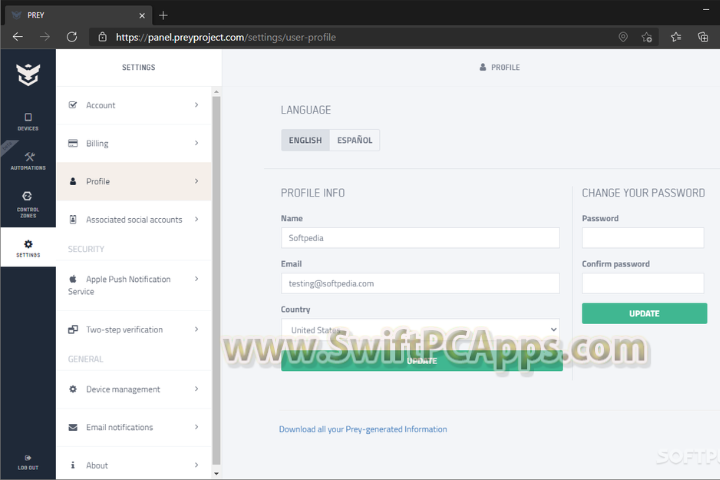Click the Account checkmark icon

[73, 105]
